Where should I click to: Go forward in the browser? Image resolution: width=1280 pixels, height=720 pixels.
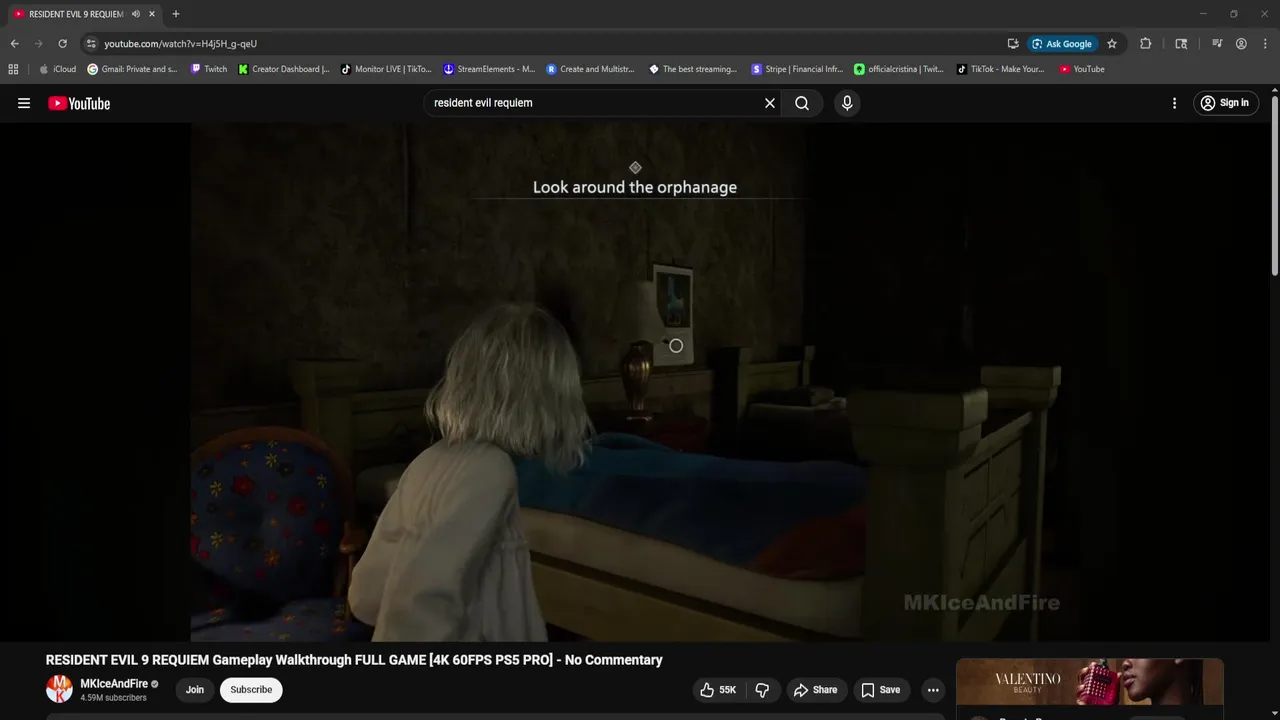[38, 44]
